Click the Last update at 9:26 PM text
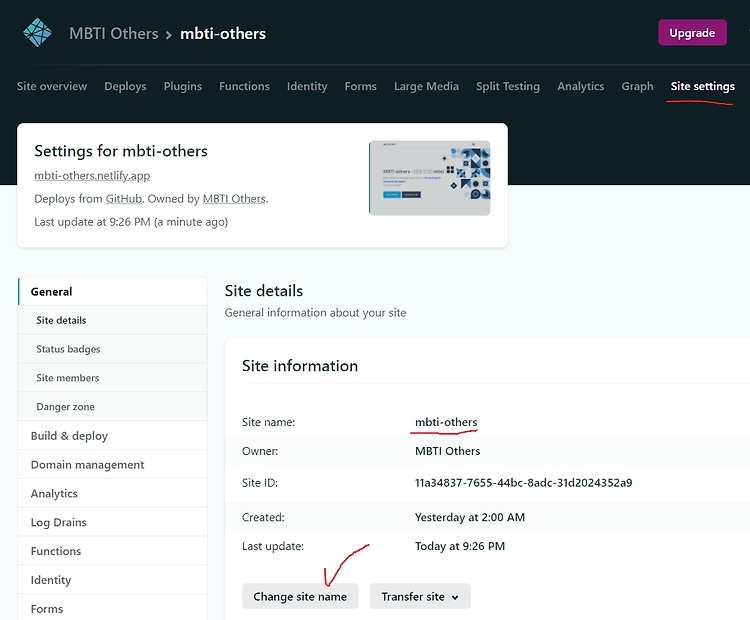Screen dimensions: 750x620 pos(131,222)
